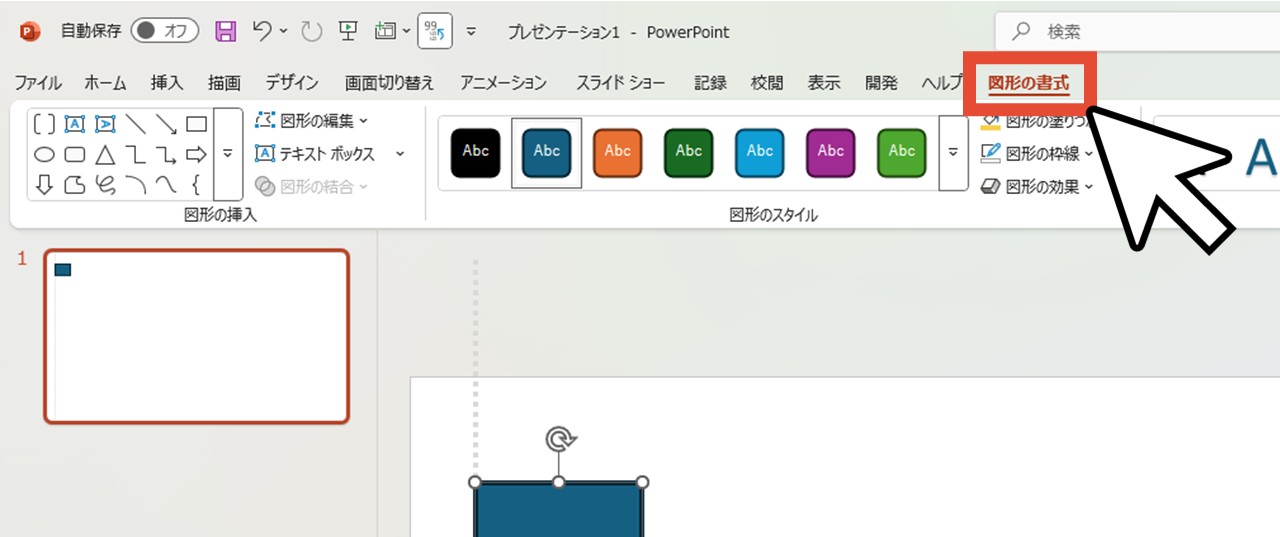Click the テキスト ボックス button
Screen dimensions: 1280x537
[316, 154]
